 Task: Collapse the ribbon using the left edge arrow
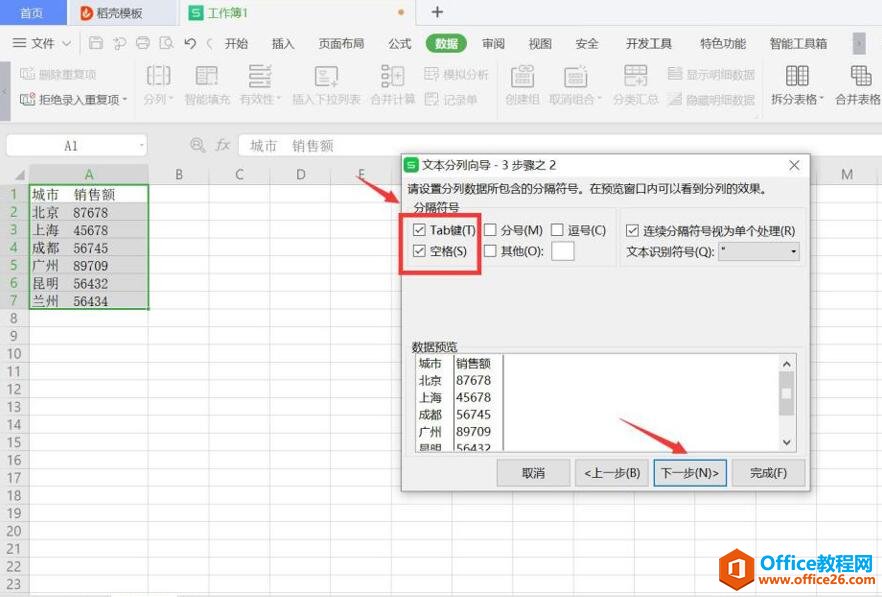[x=5, y=91]
